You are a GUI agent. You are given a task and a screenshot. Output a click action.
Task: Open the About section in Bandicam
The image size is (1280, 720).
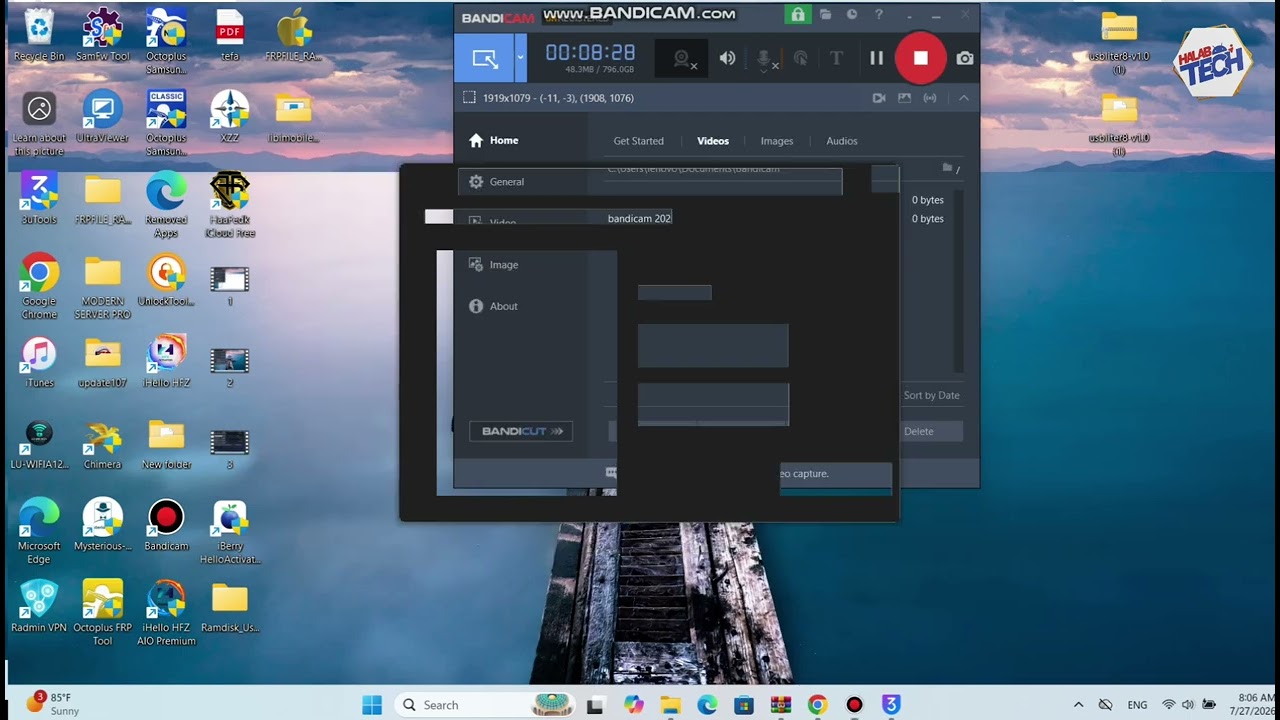tap(494, 306)
